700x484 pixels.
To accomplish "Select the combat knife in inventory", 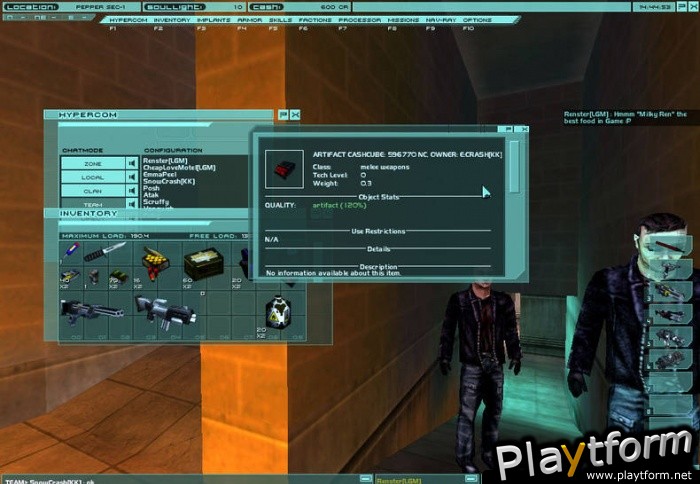I will pyautogui.click(x=105, y=251).
